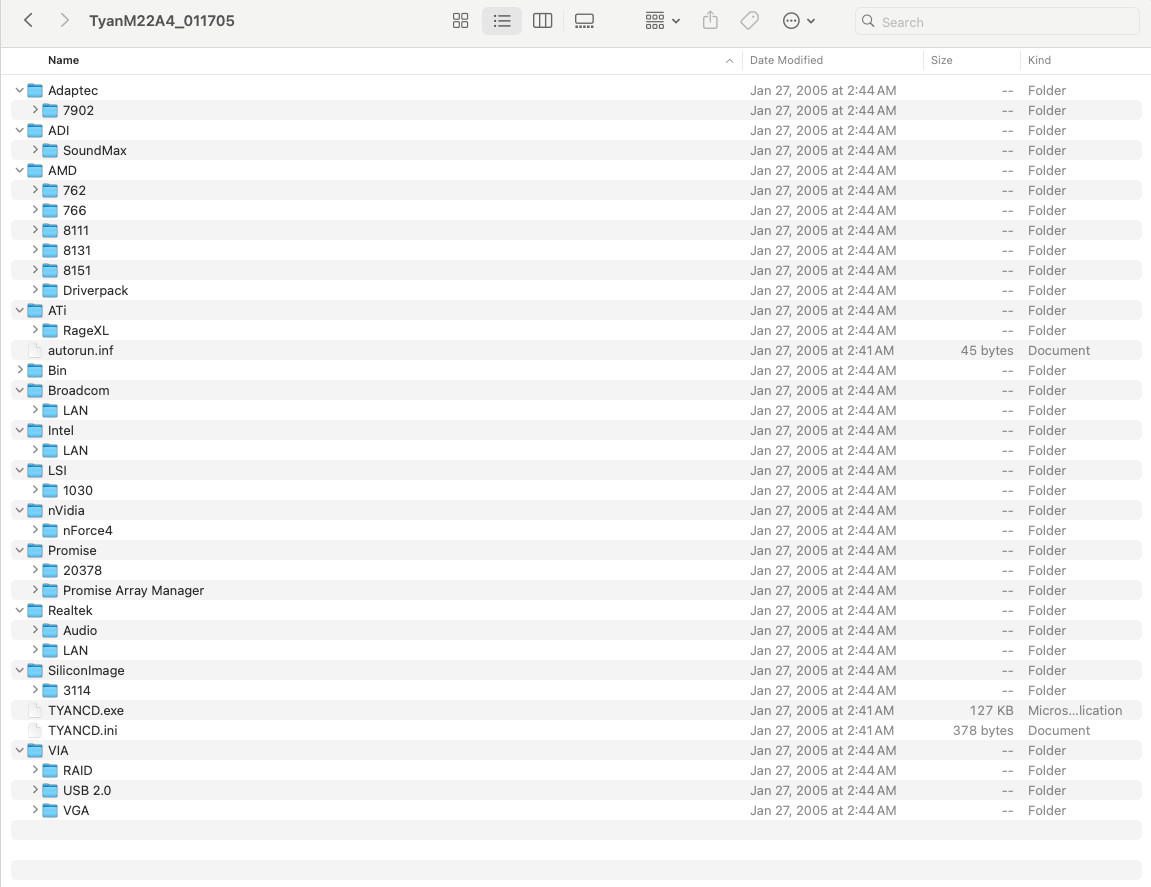Go back with the left arrow
The width and height of the screenshot is (1151, 887).
pyautogui.click(x=28, y=21)
